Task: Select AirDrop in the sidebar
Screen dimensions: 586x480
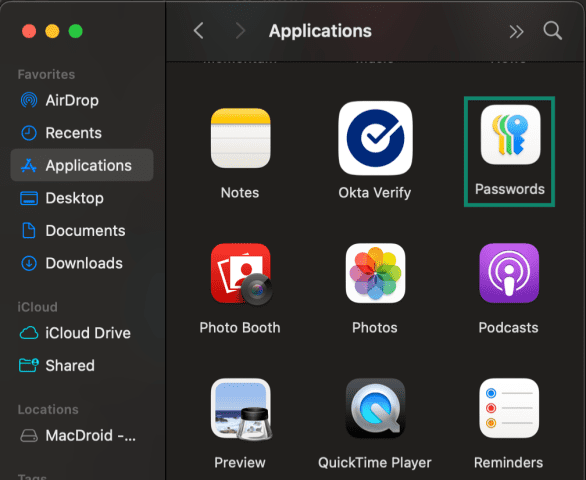Action: pos(82,100)
